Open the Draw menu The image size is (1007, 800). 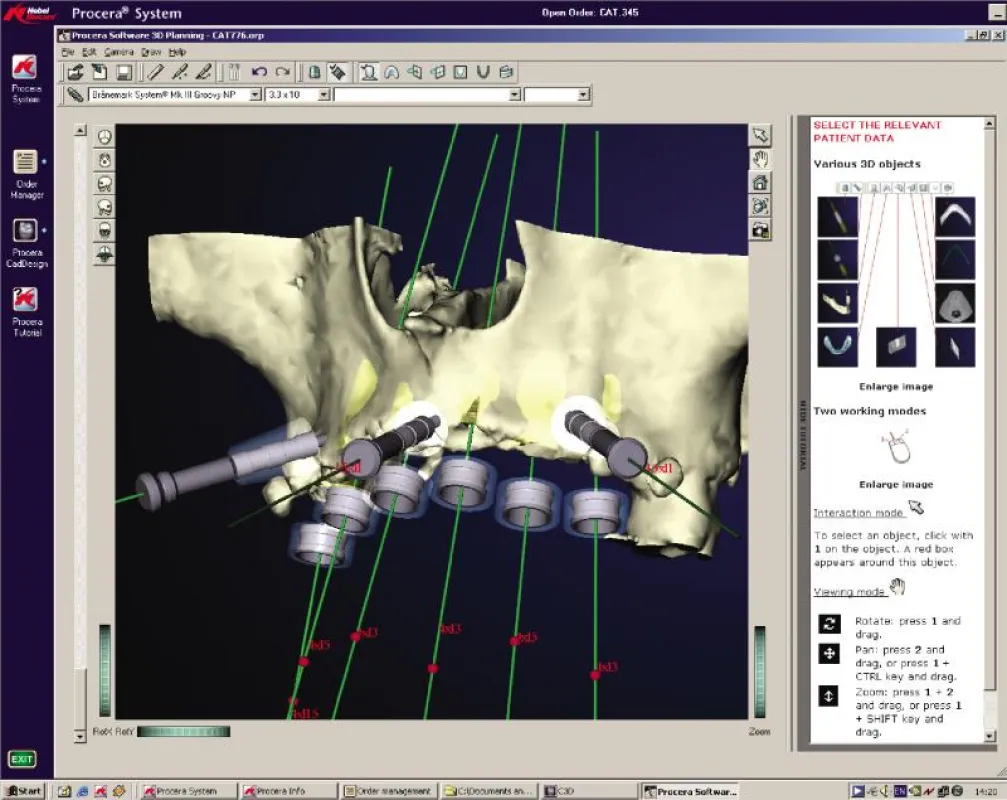tap(151, 52)
